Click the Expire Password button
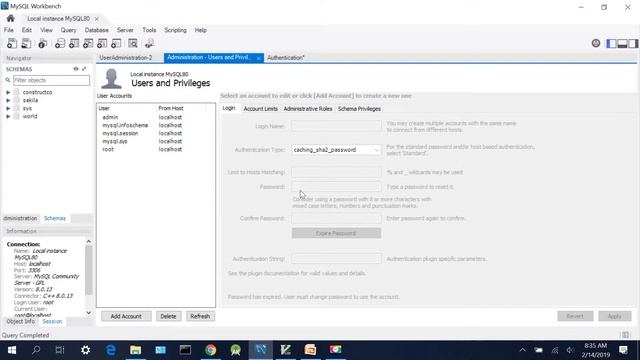Image resolution: width=640 pixels, height=360 pixels. click(336, 233)
